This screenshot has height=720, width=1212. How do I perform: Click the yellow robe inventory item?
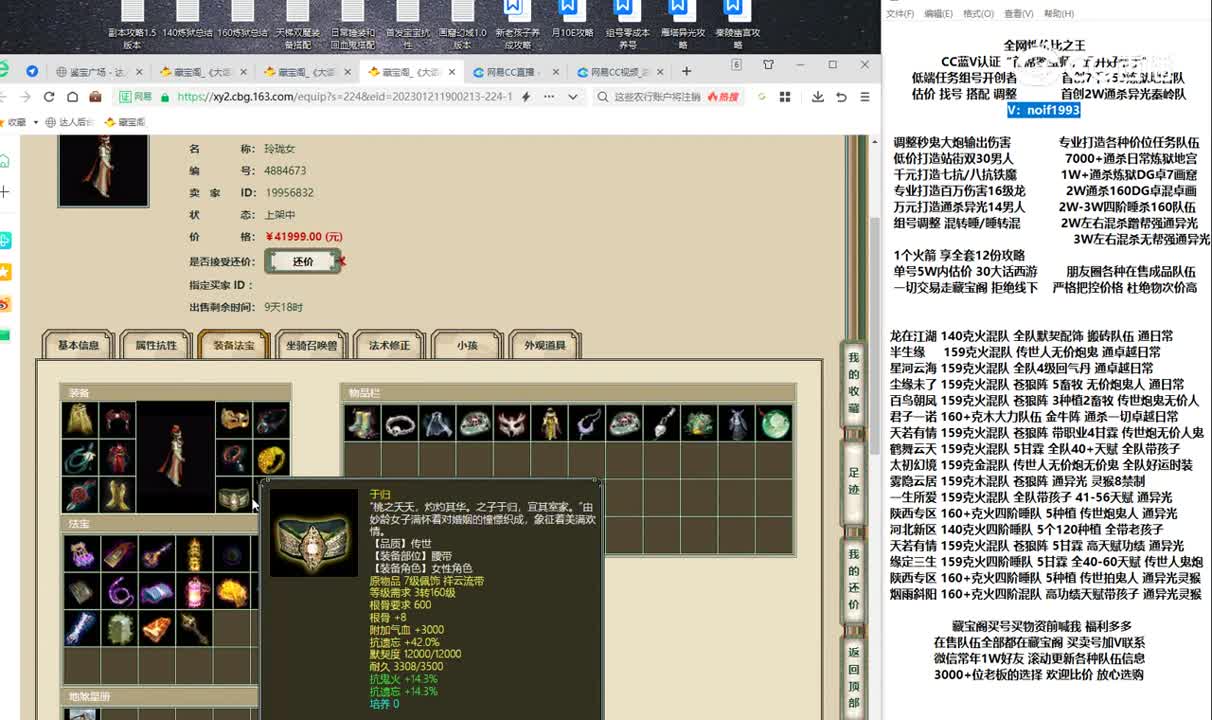tap(549, 423)
